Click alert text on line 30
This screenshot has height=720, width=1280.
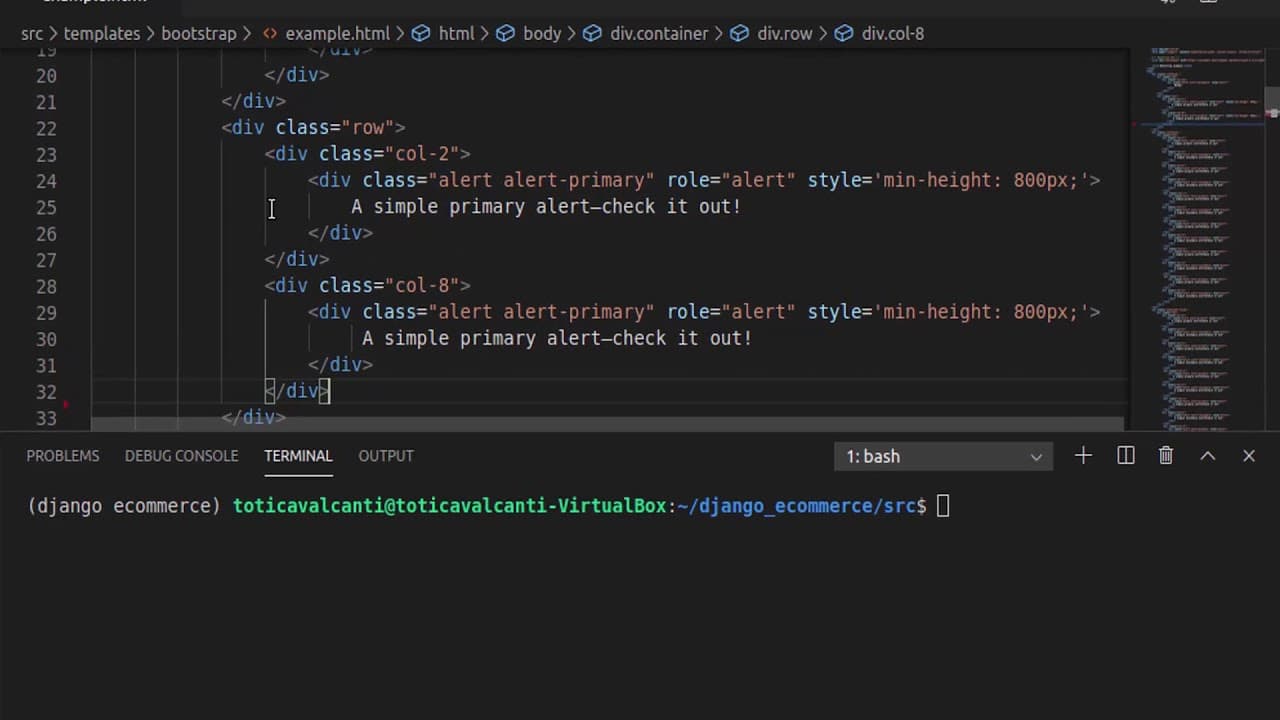tap(557, 338)
